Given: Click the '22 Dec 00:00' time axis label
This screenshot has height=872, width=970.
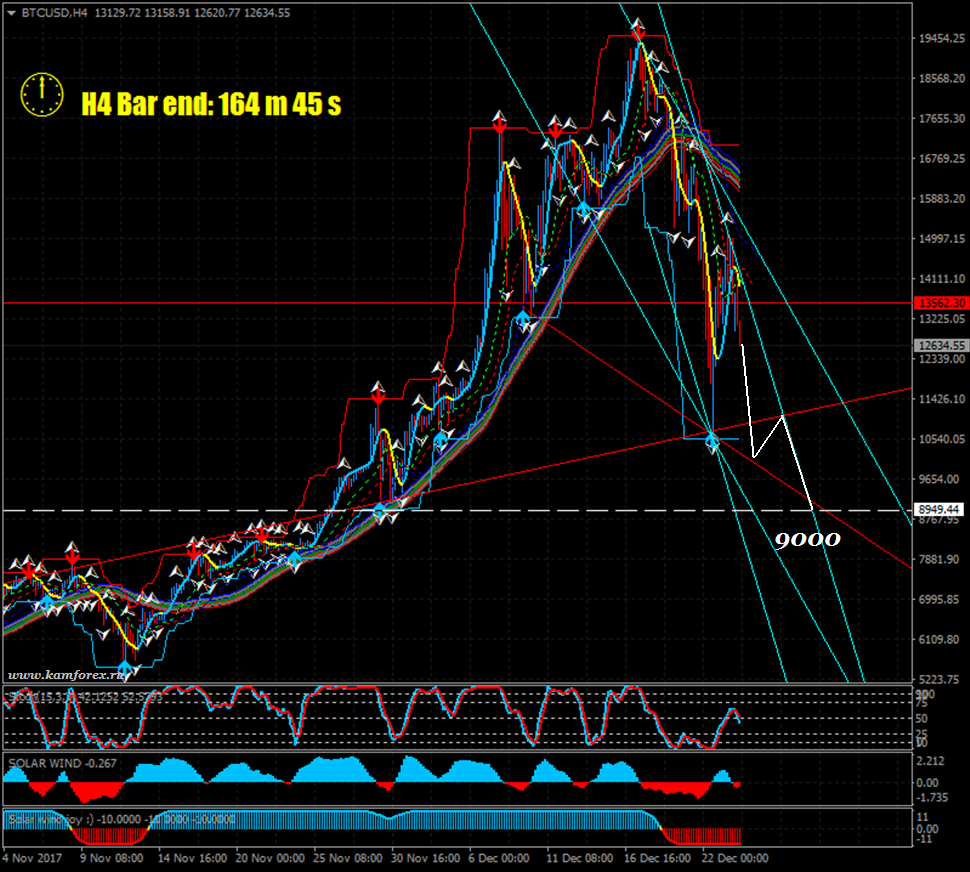Looking at the screenshot, I should pyautogui.click(x=734, y=858).
